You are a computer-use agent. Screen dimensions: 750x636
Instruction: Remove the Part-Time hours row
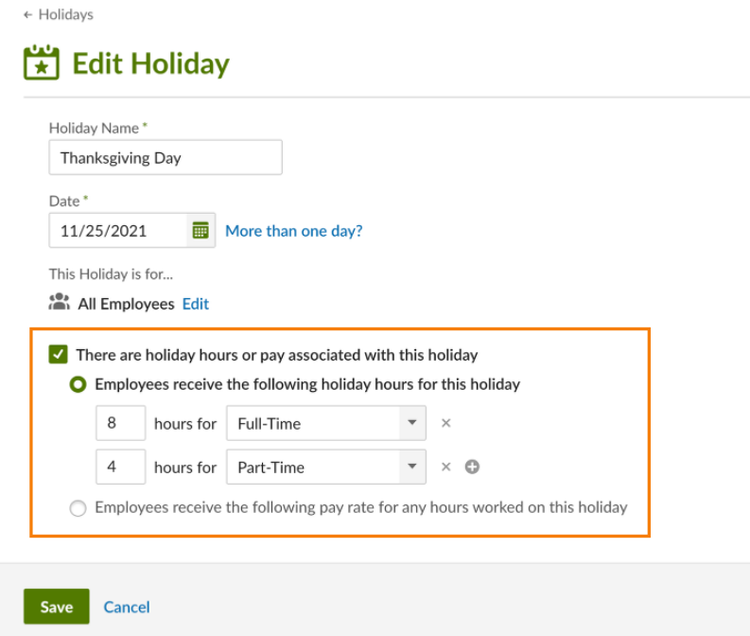coord(446,467)
